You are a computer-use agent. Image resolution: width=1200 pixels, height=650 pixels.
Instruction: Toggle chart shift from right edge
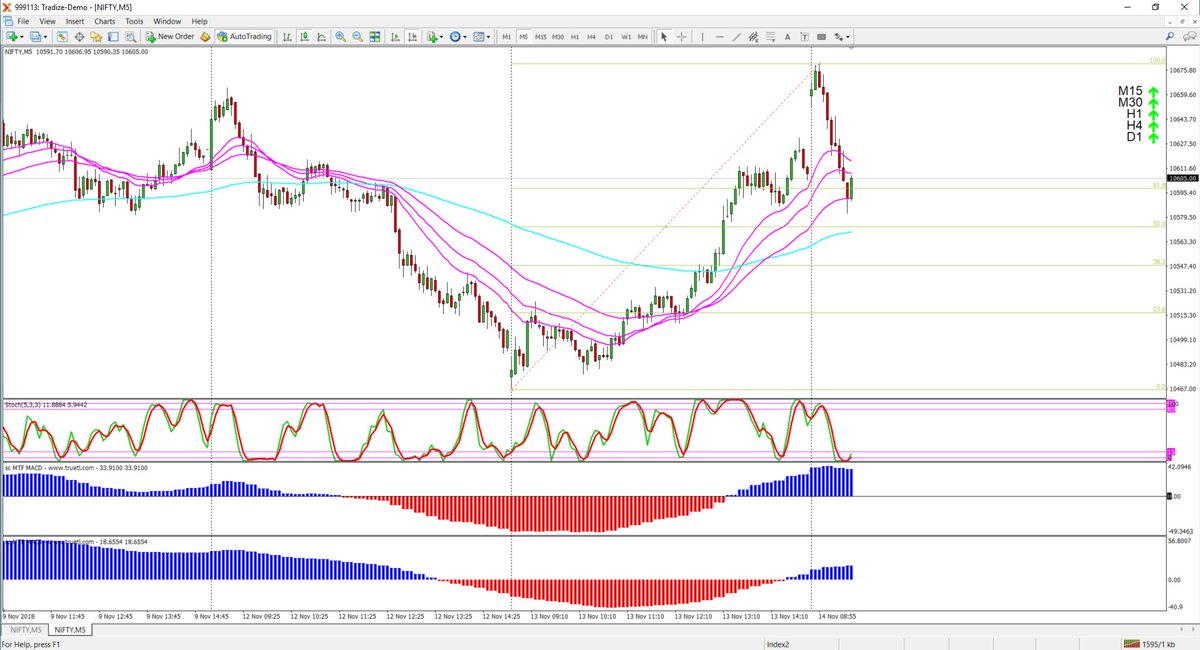(x=412, y=38)
